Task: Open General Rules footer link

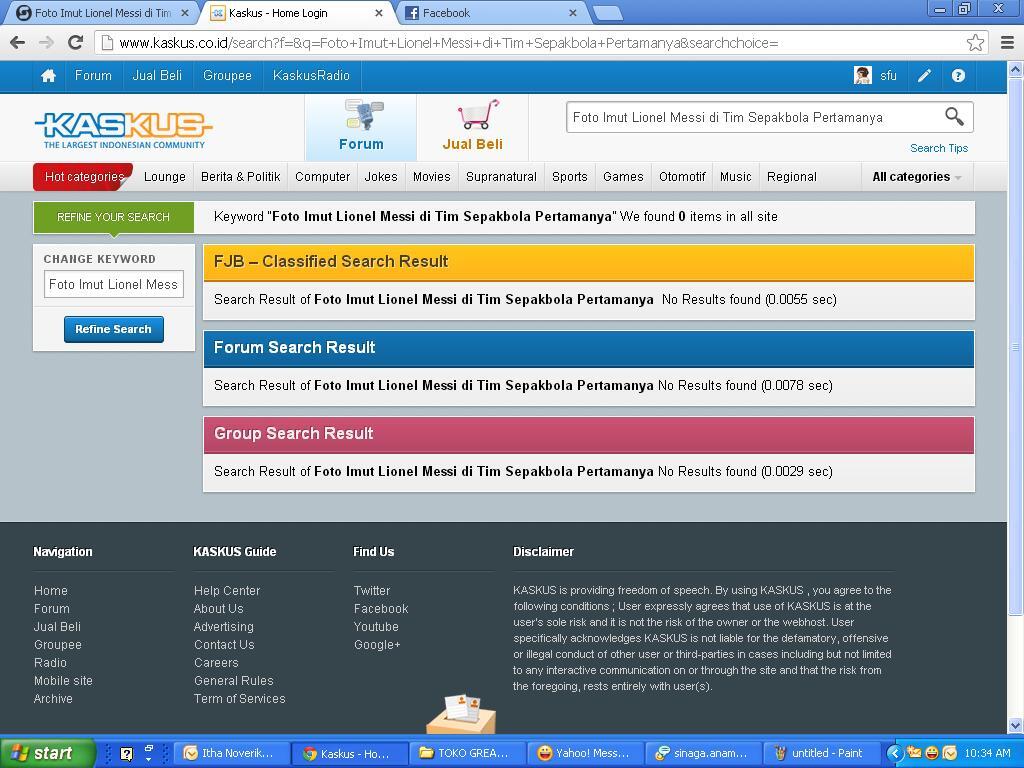Action: click(233, 680)
